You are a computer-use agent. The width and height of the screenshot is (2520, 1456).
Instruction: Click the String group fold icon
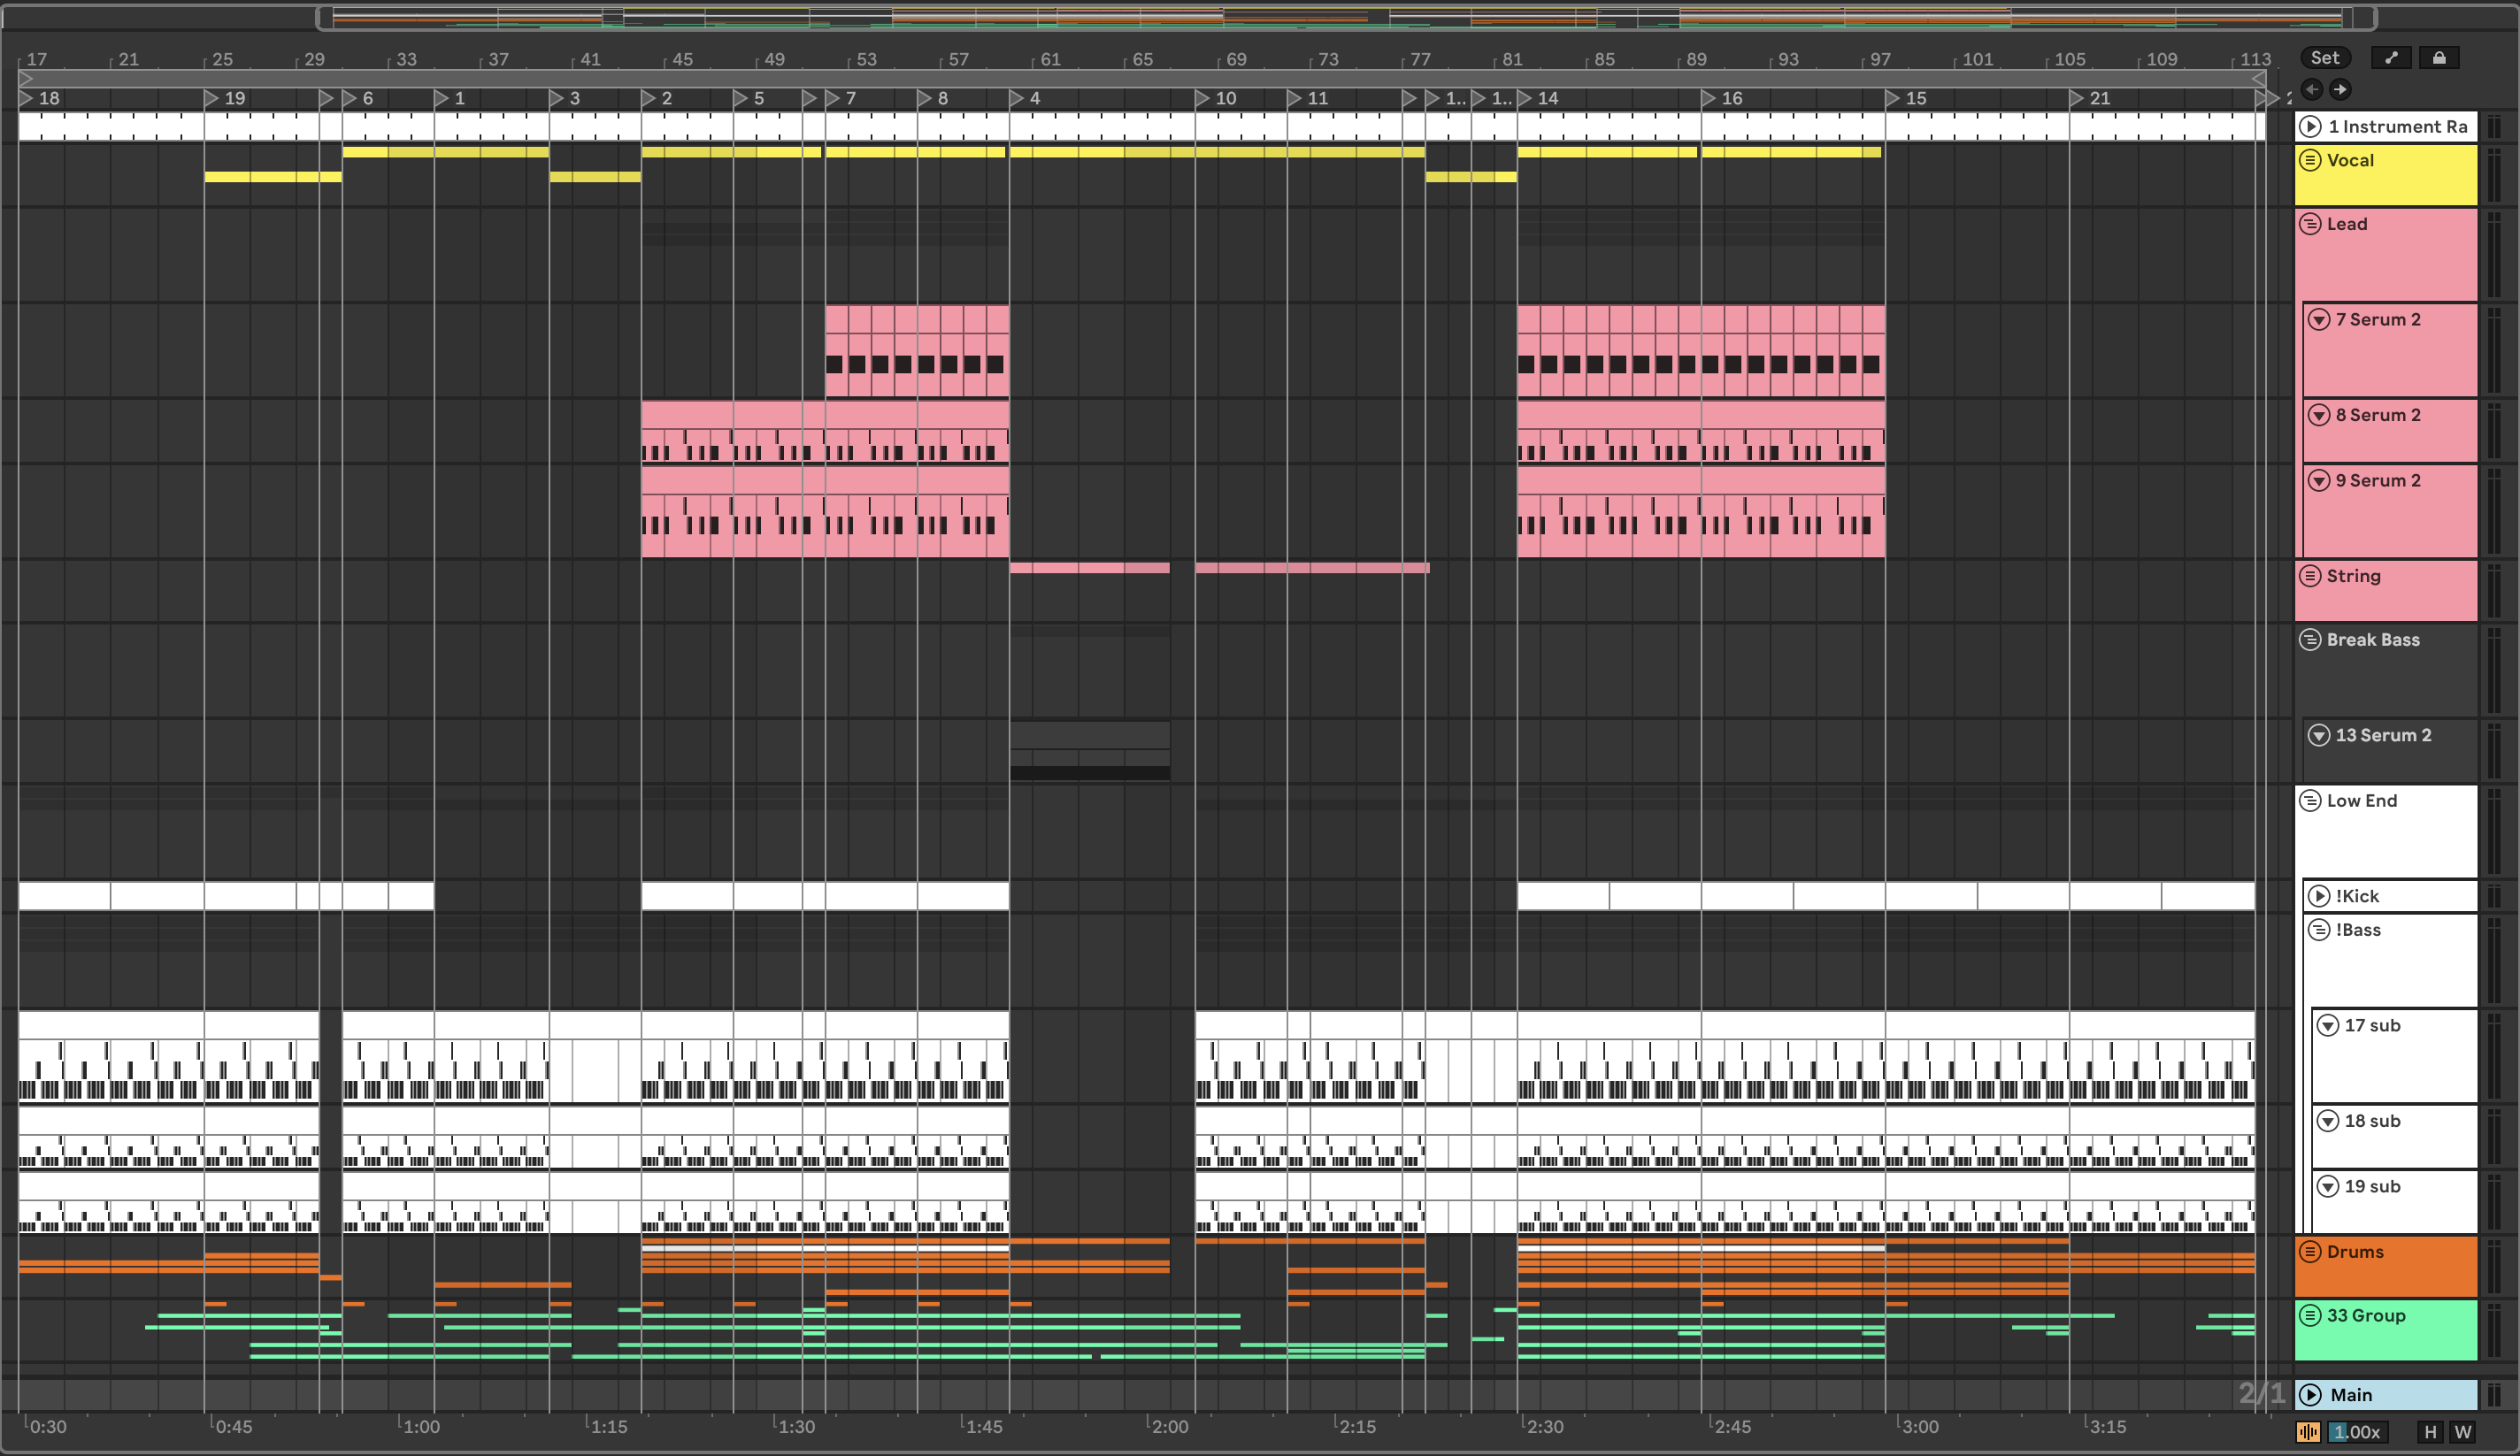[2310, 576]
